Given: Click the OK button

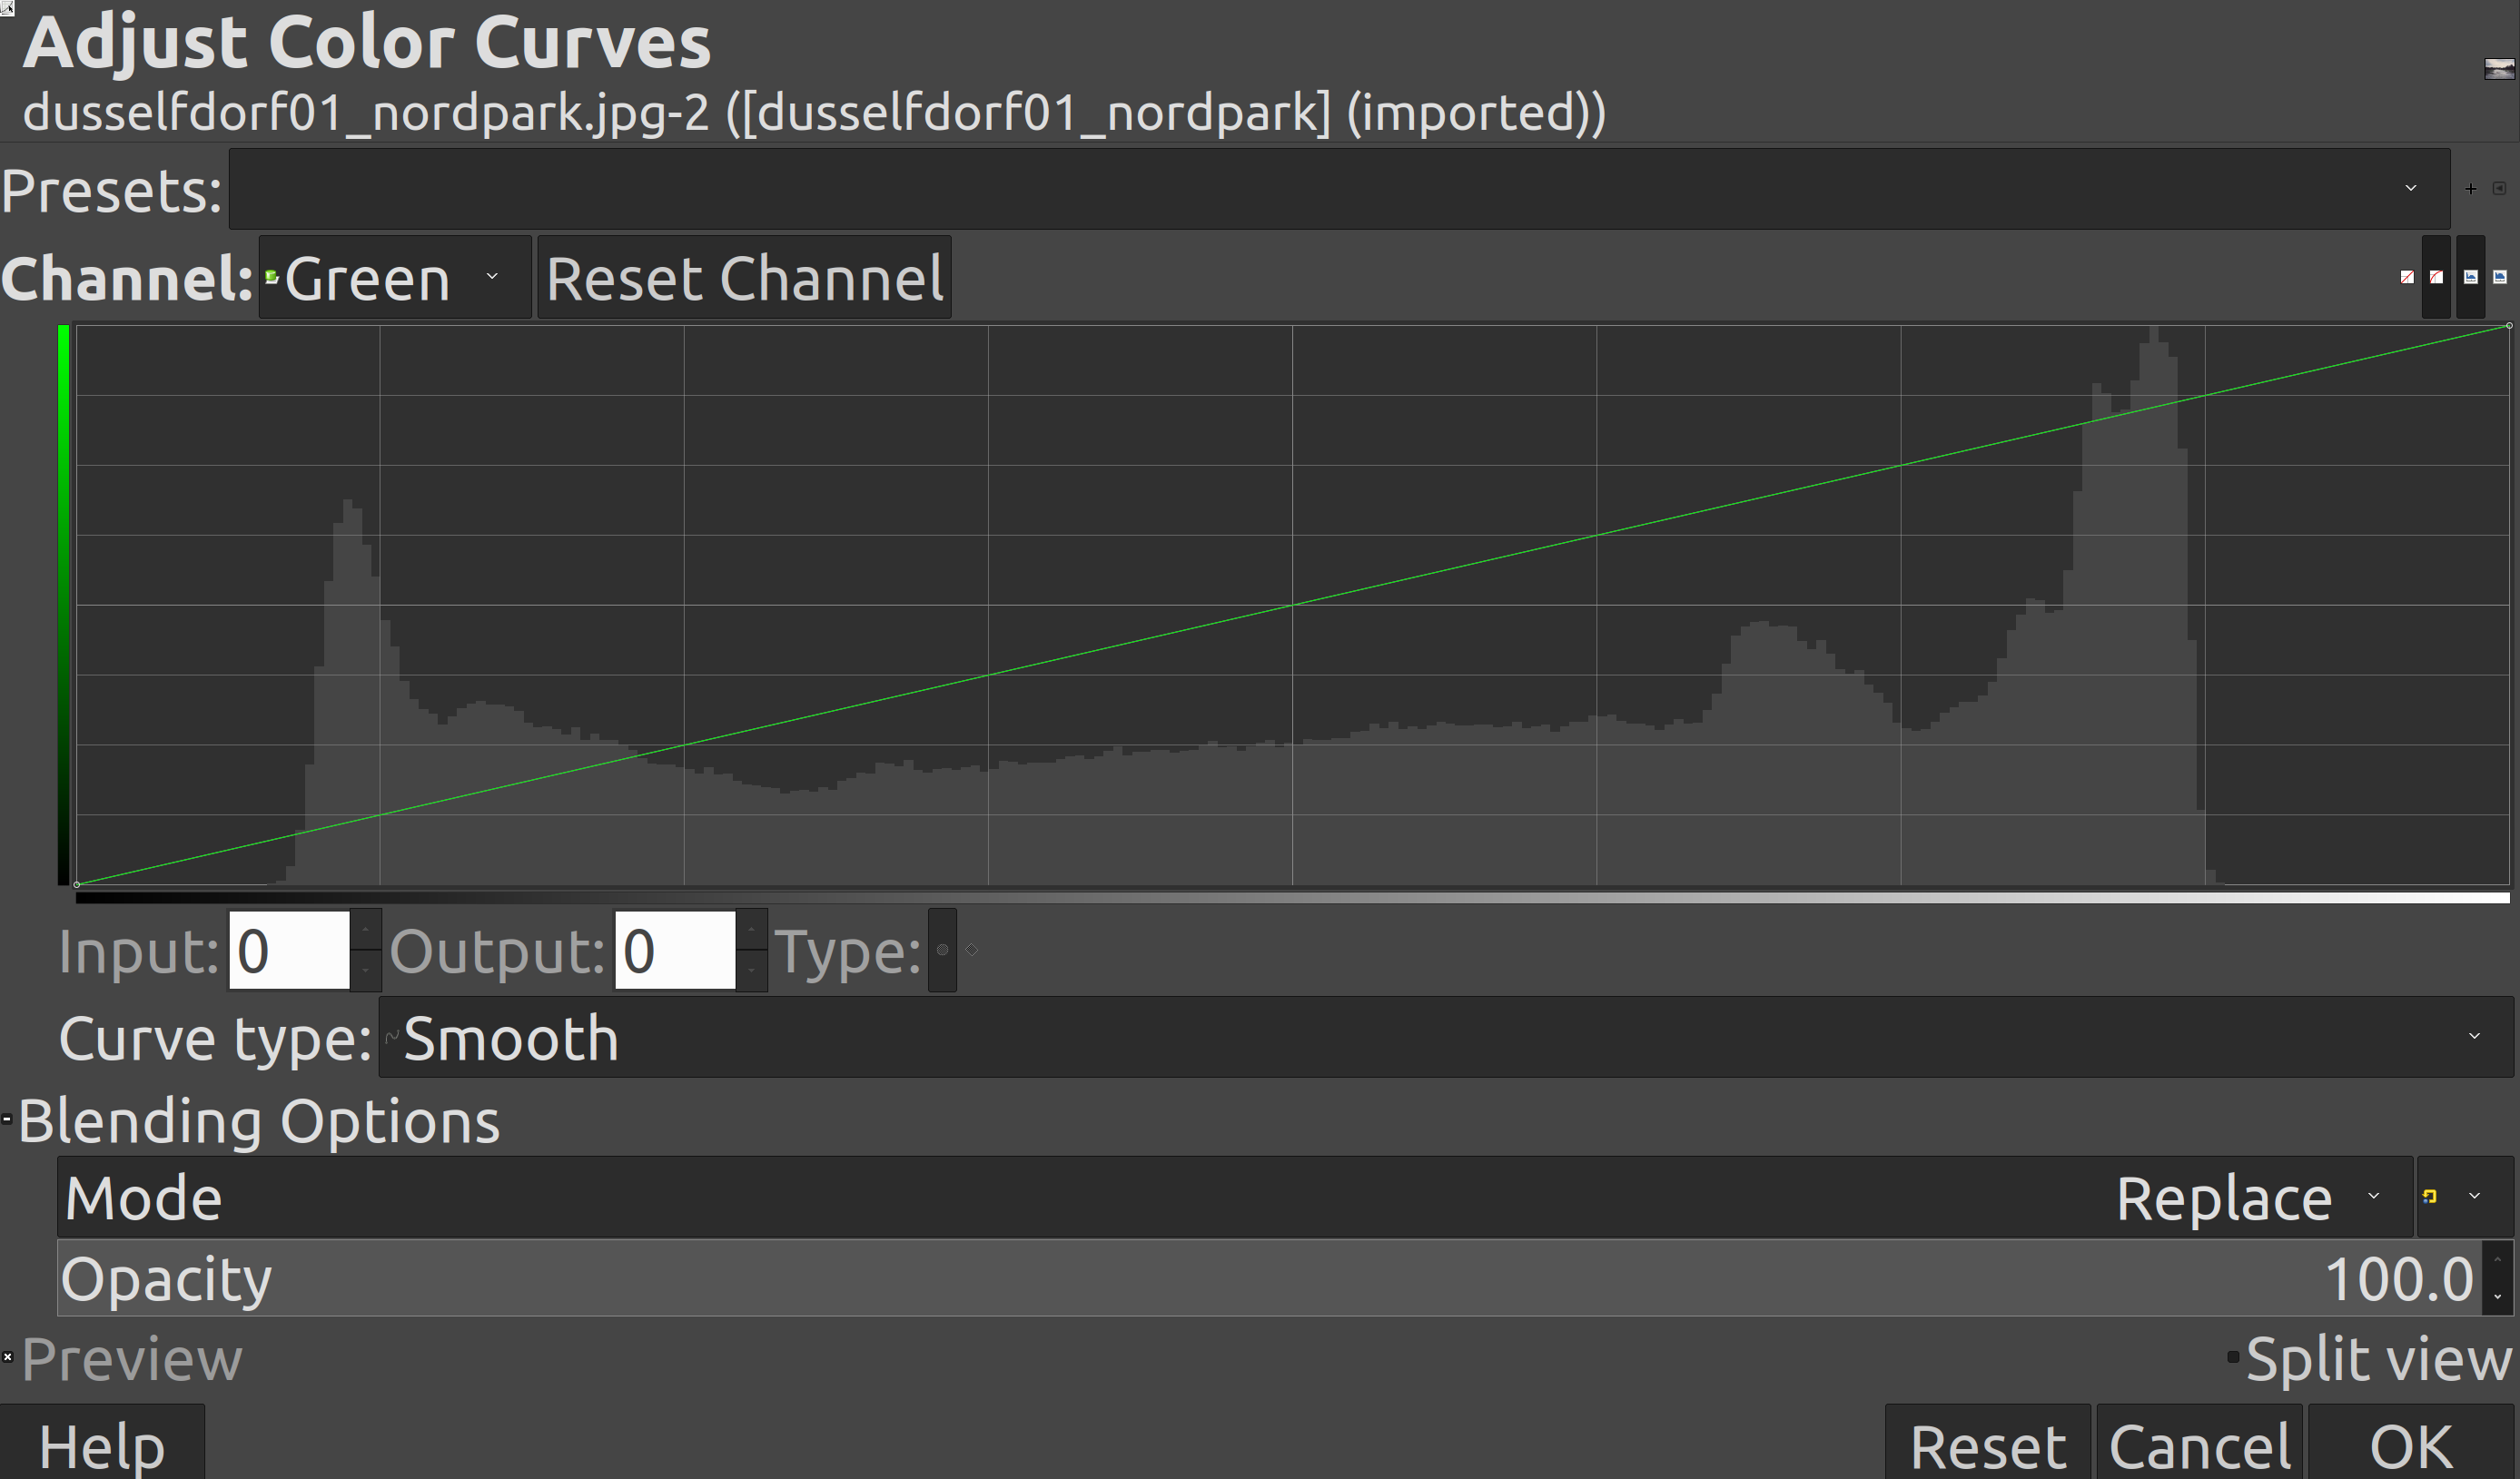Looking at the screenshot, I should tap(2410, 1445).
